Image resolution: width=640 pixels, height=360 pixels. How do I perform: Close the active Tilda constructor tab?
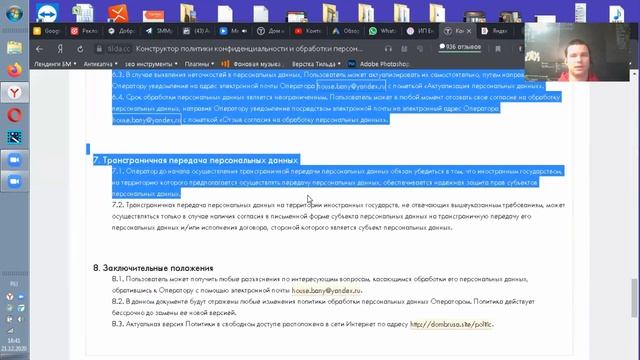click(469, 31)
